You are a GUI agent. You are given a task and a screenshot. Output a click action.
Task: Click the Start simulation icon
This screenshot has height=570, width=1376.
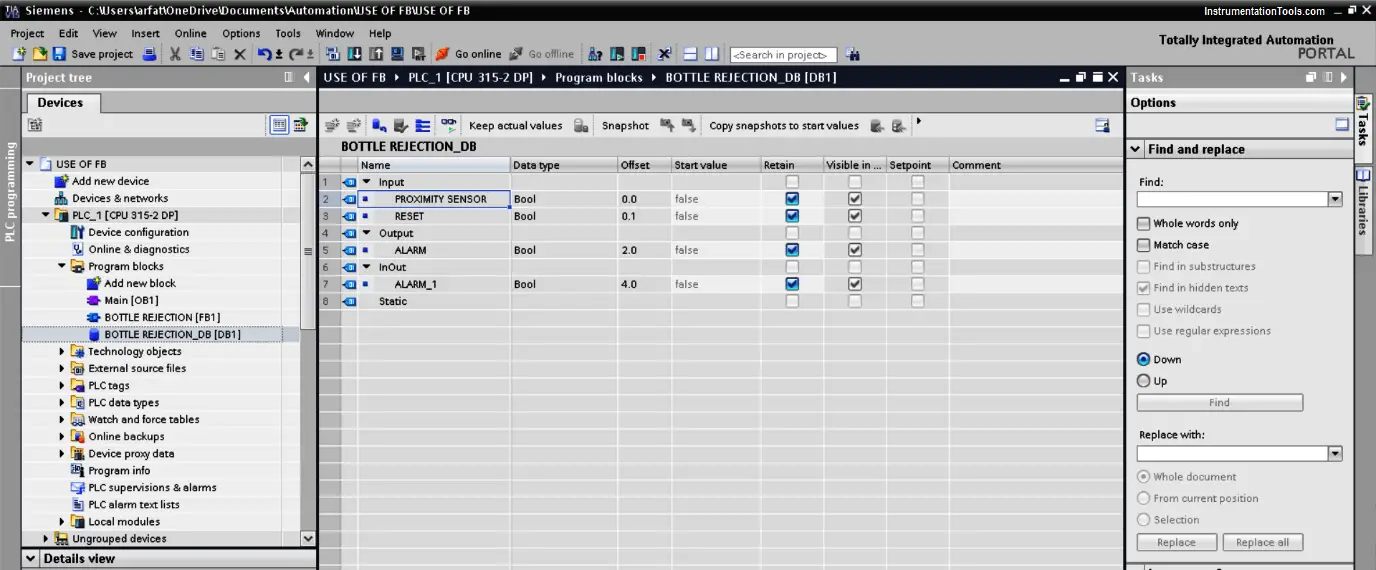coord(397,54)
